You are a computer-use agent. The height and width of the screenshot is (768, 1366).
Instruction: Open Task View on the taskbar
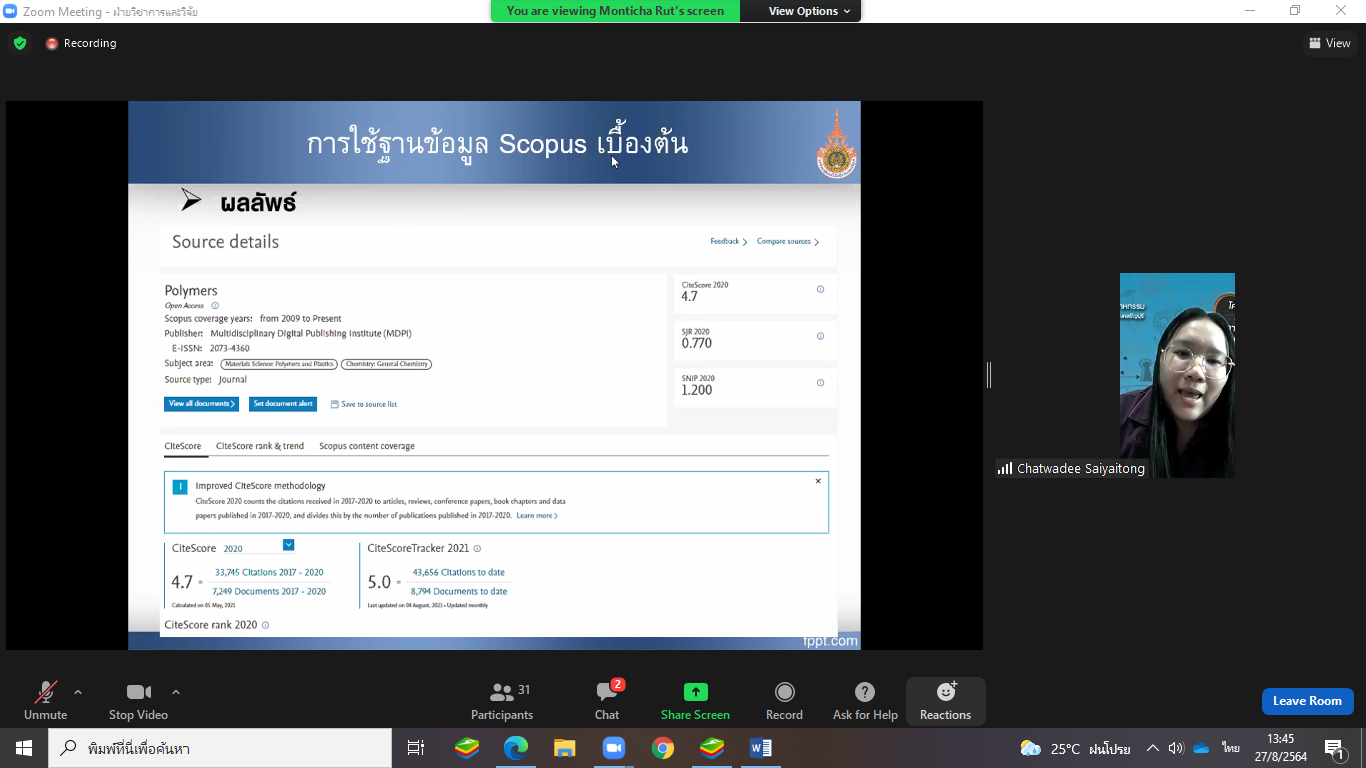(416, 748)
